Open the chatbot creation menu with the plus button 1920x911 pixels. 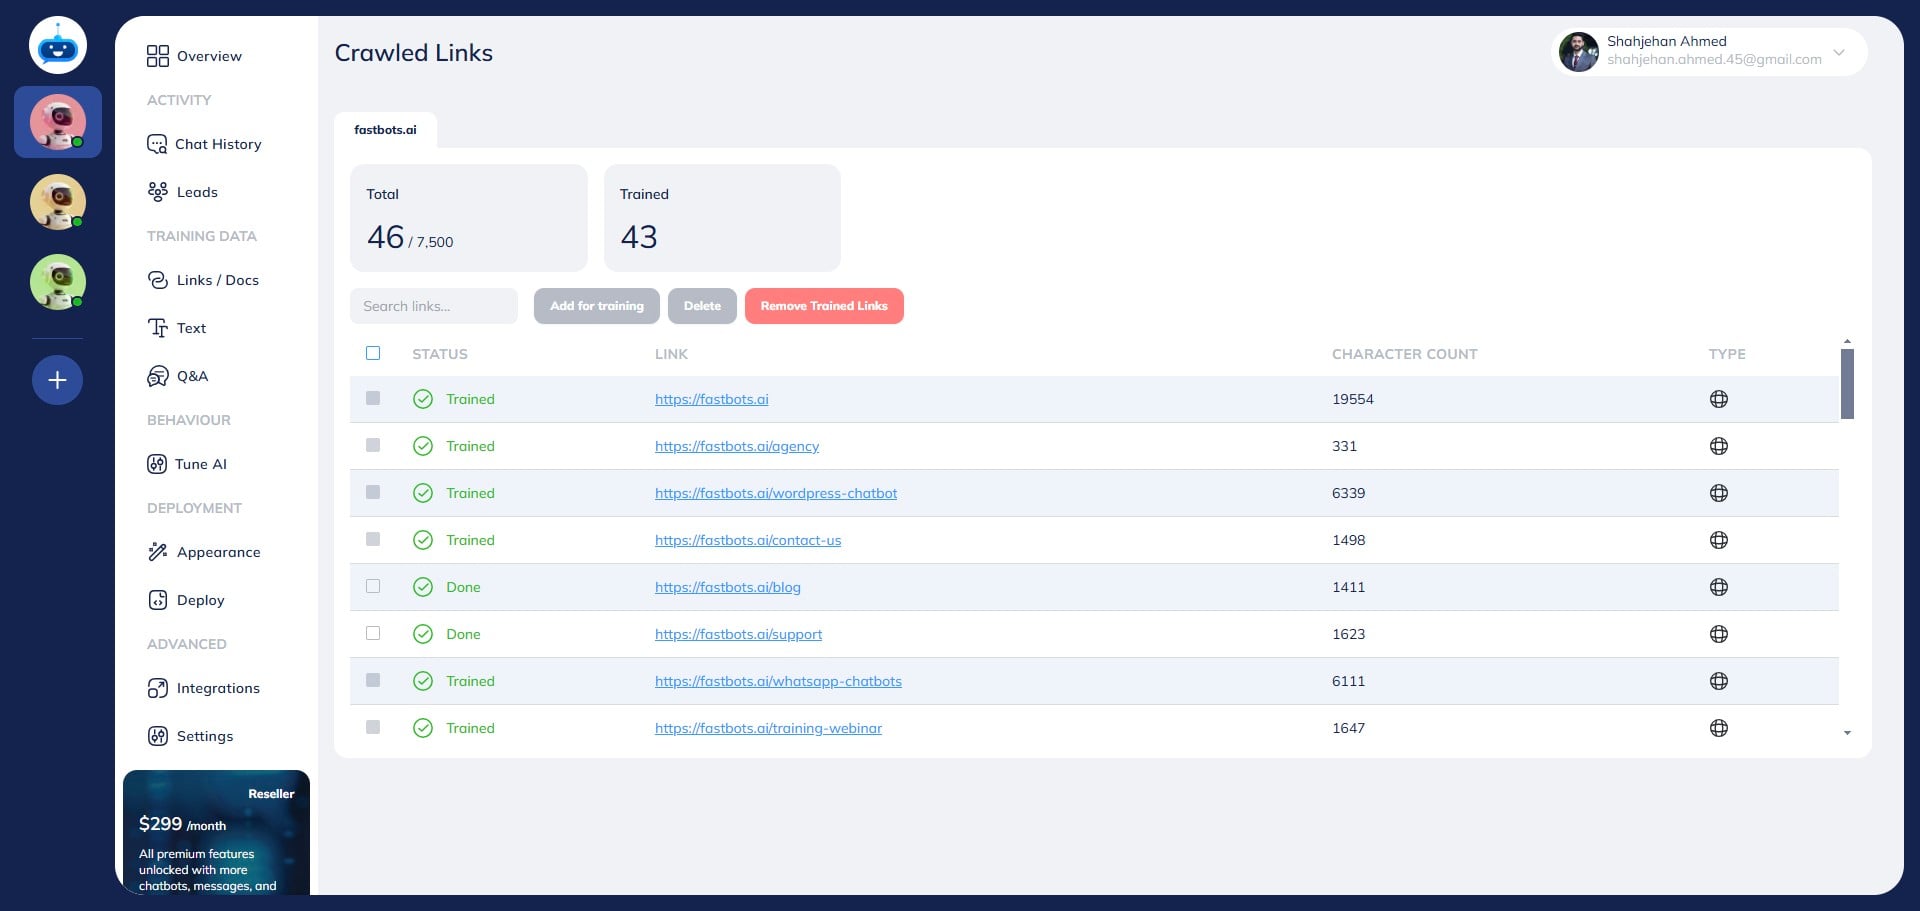(57, 379)
